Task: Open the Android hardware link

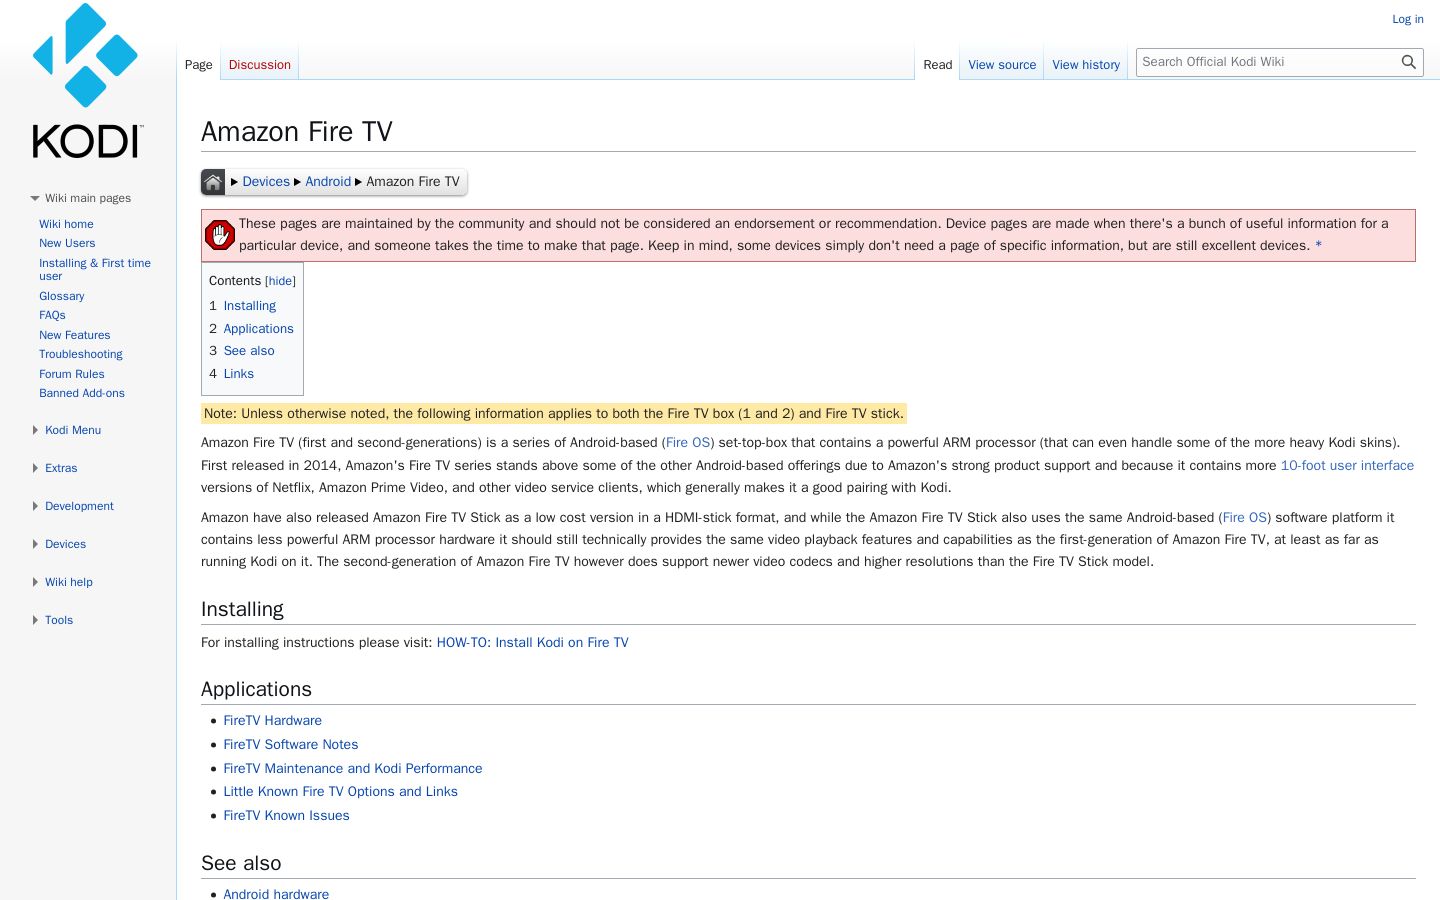Action: (276, 894)
